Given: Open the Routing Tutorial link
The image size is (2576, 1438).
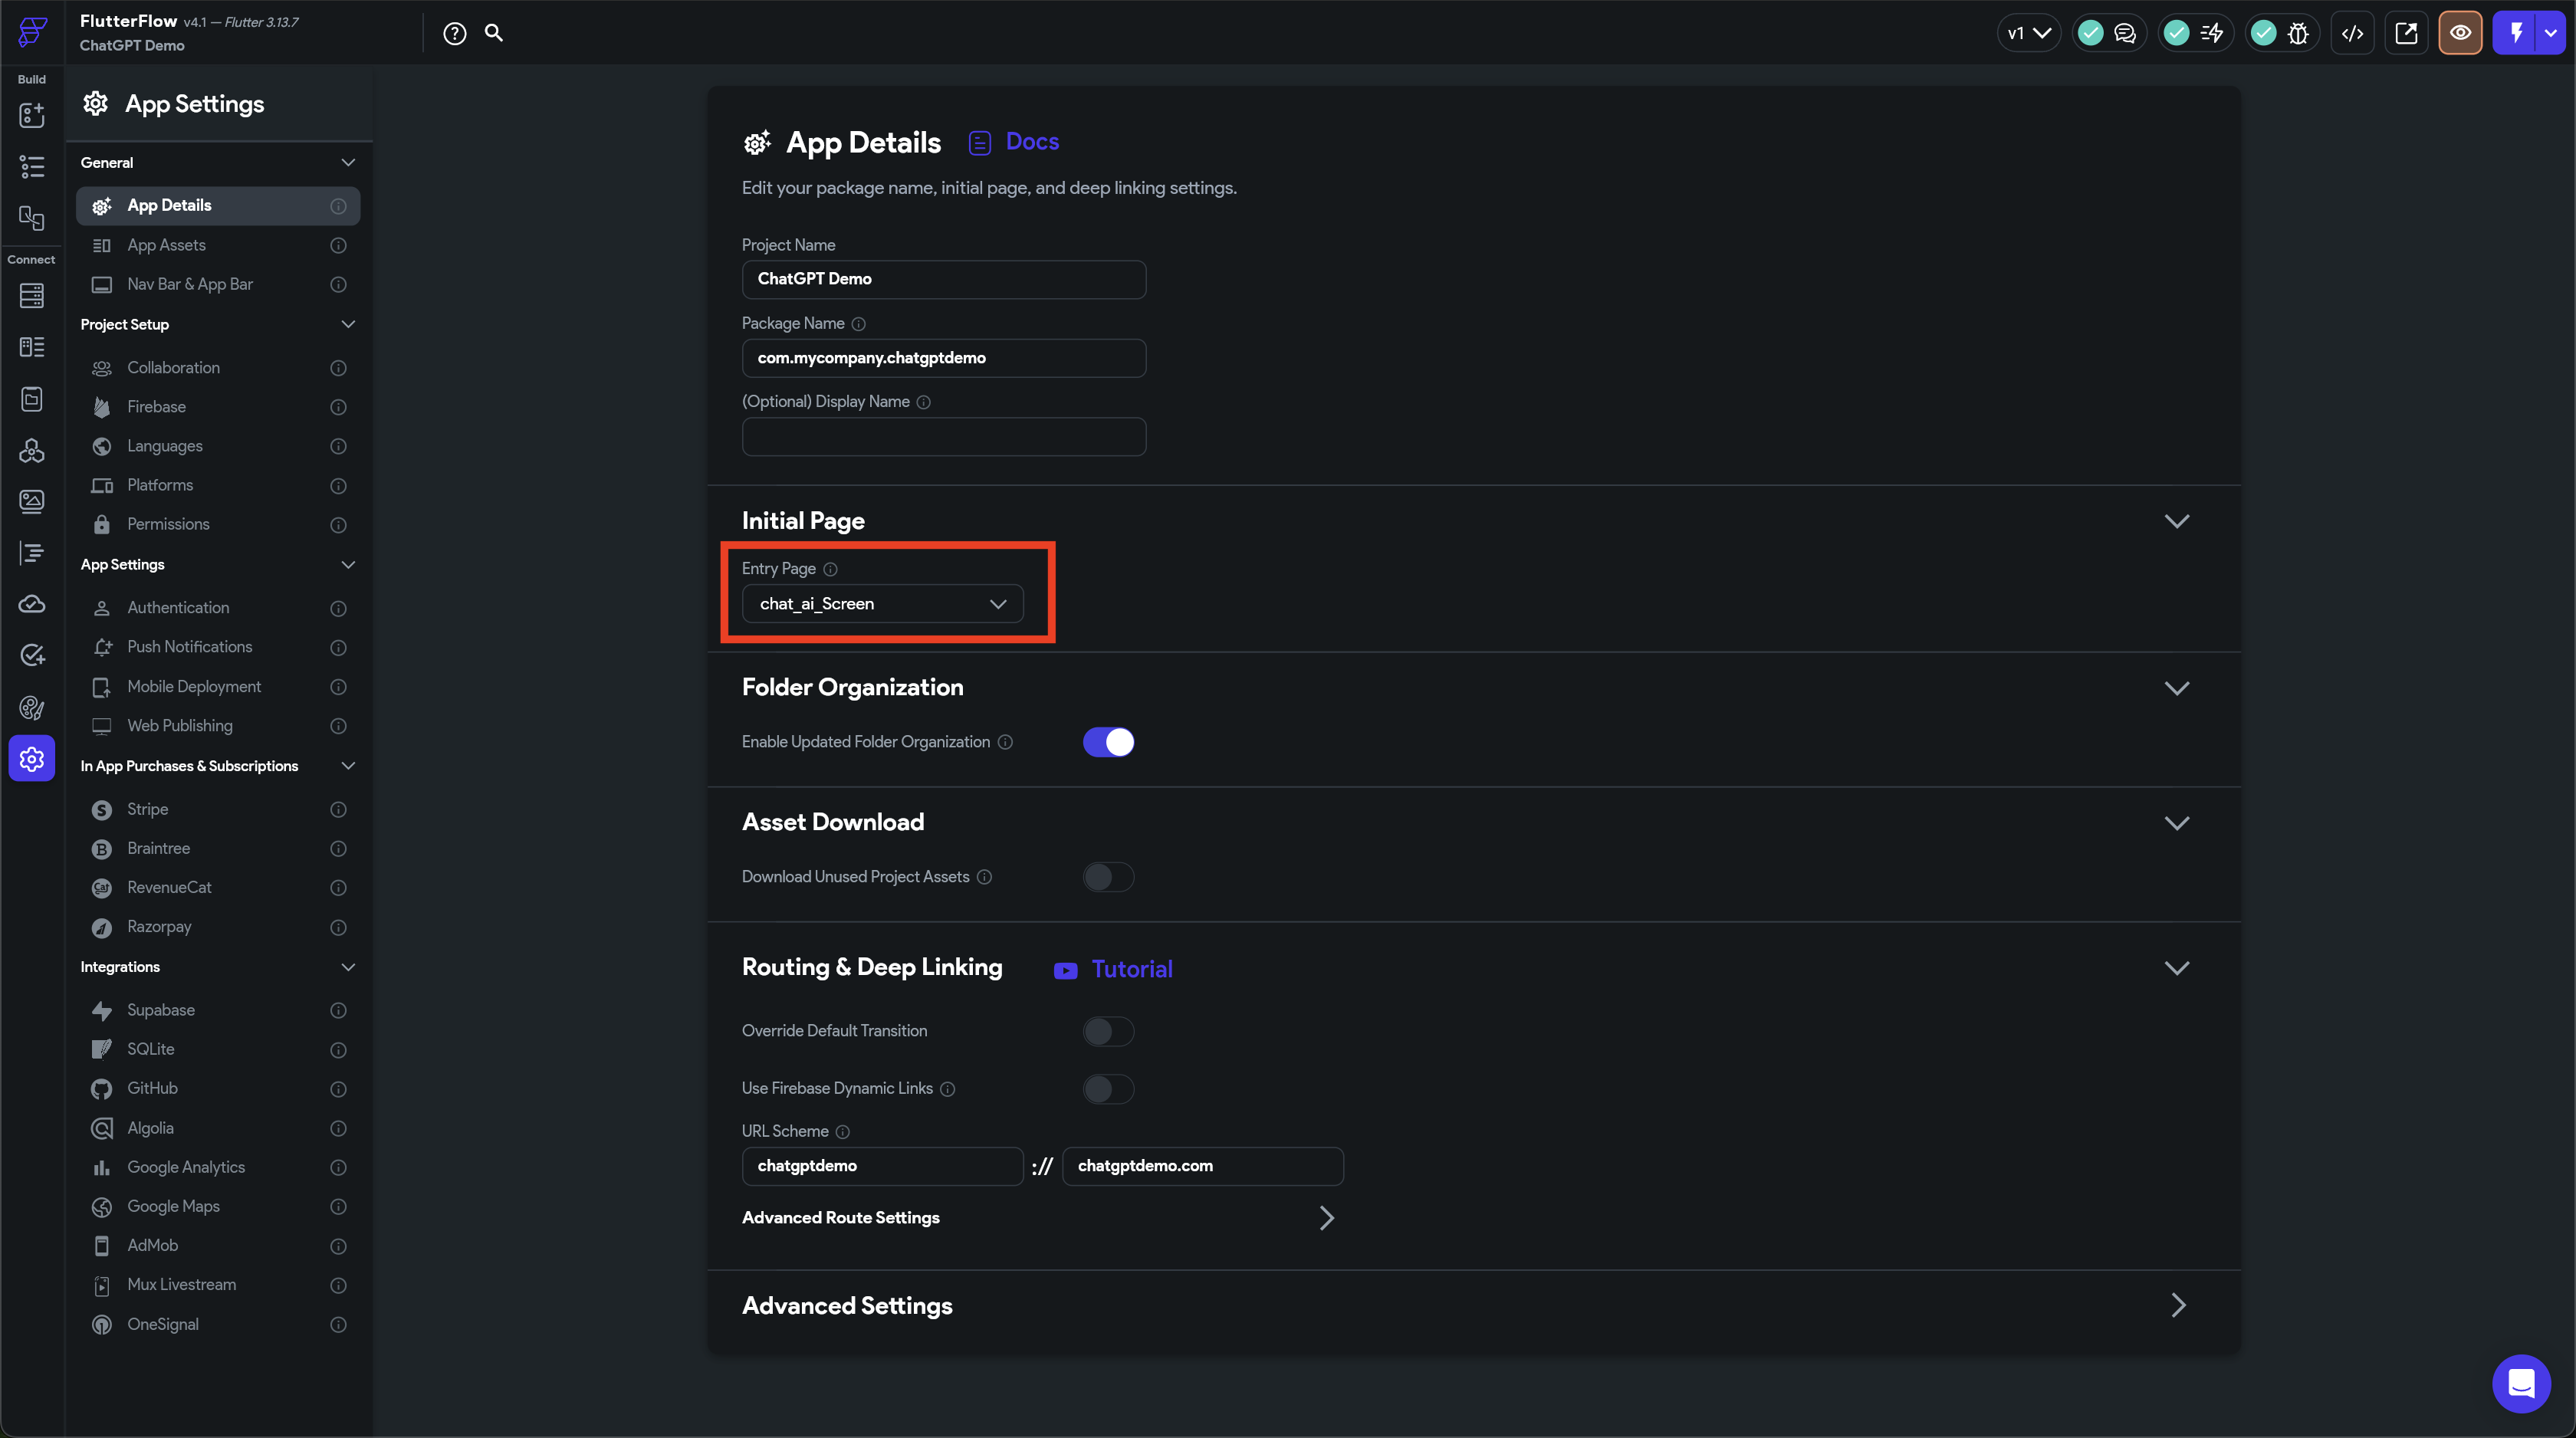Looking at the screenshot, I should click(x=1131, y=969).
